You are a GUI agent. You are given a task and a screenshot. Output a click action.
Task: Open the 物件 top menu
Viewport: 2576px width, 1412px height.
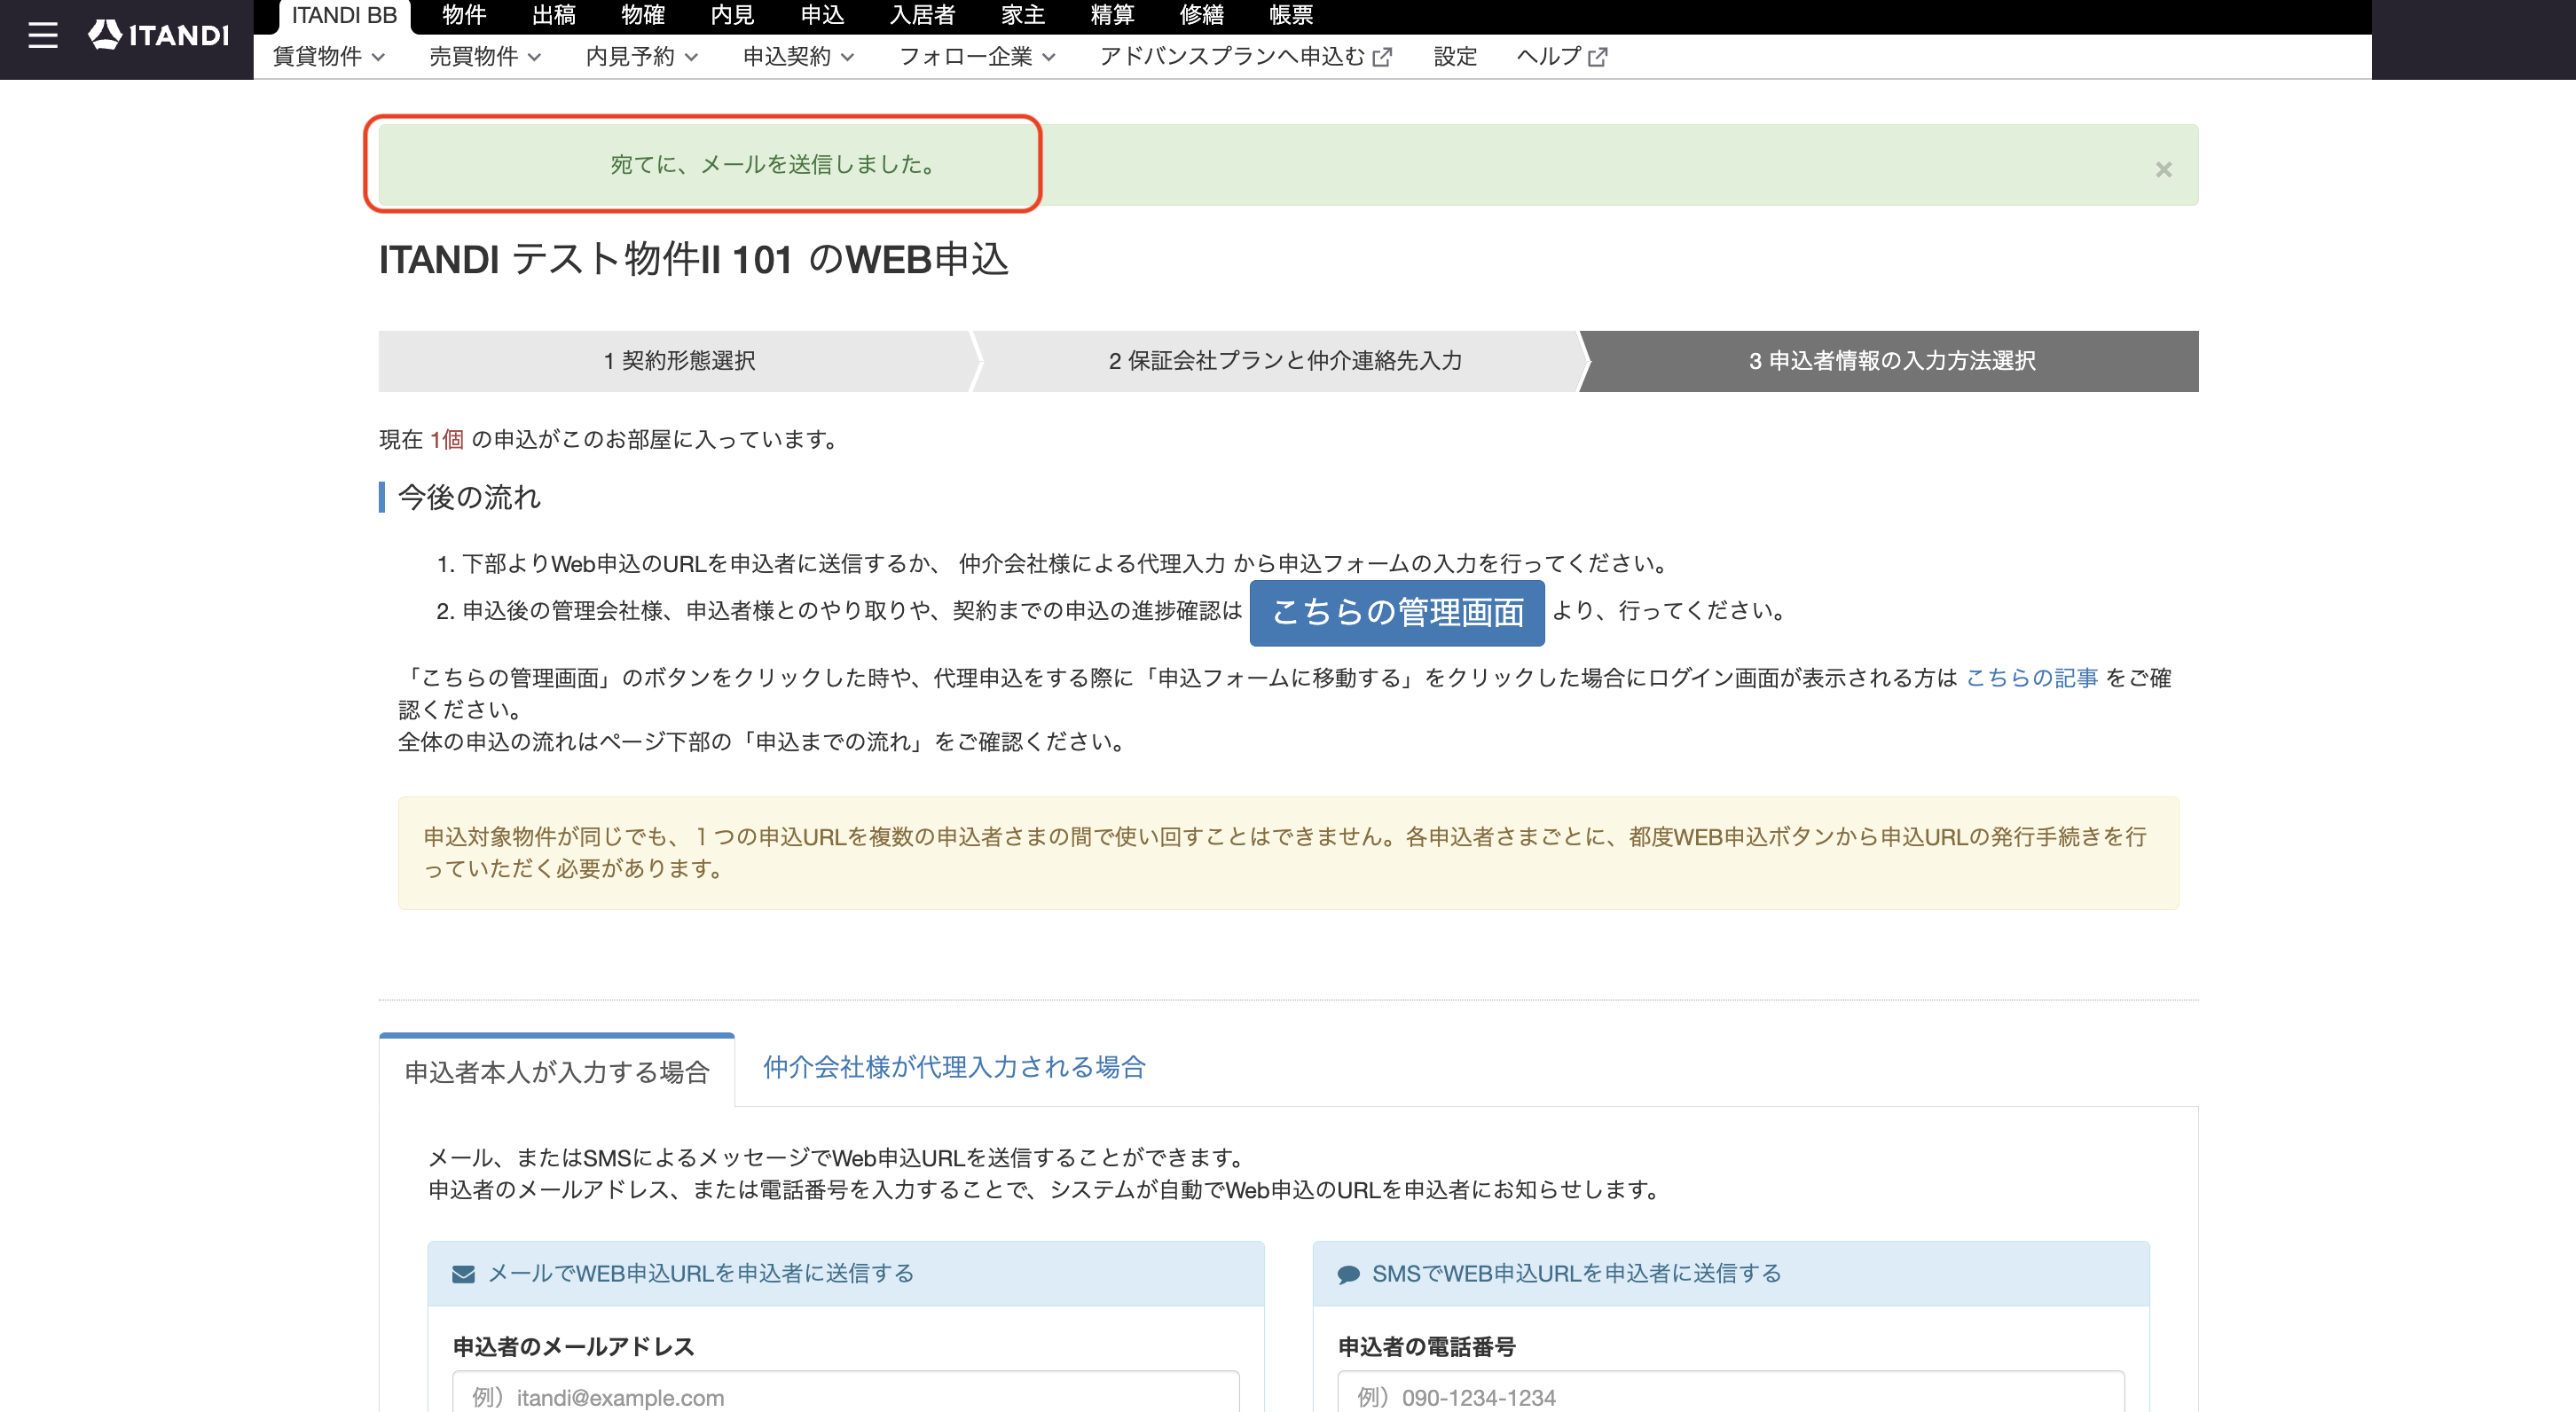coord(464,16)
